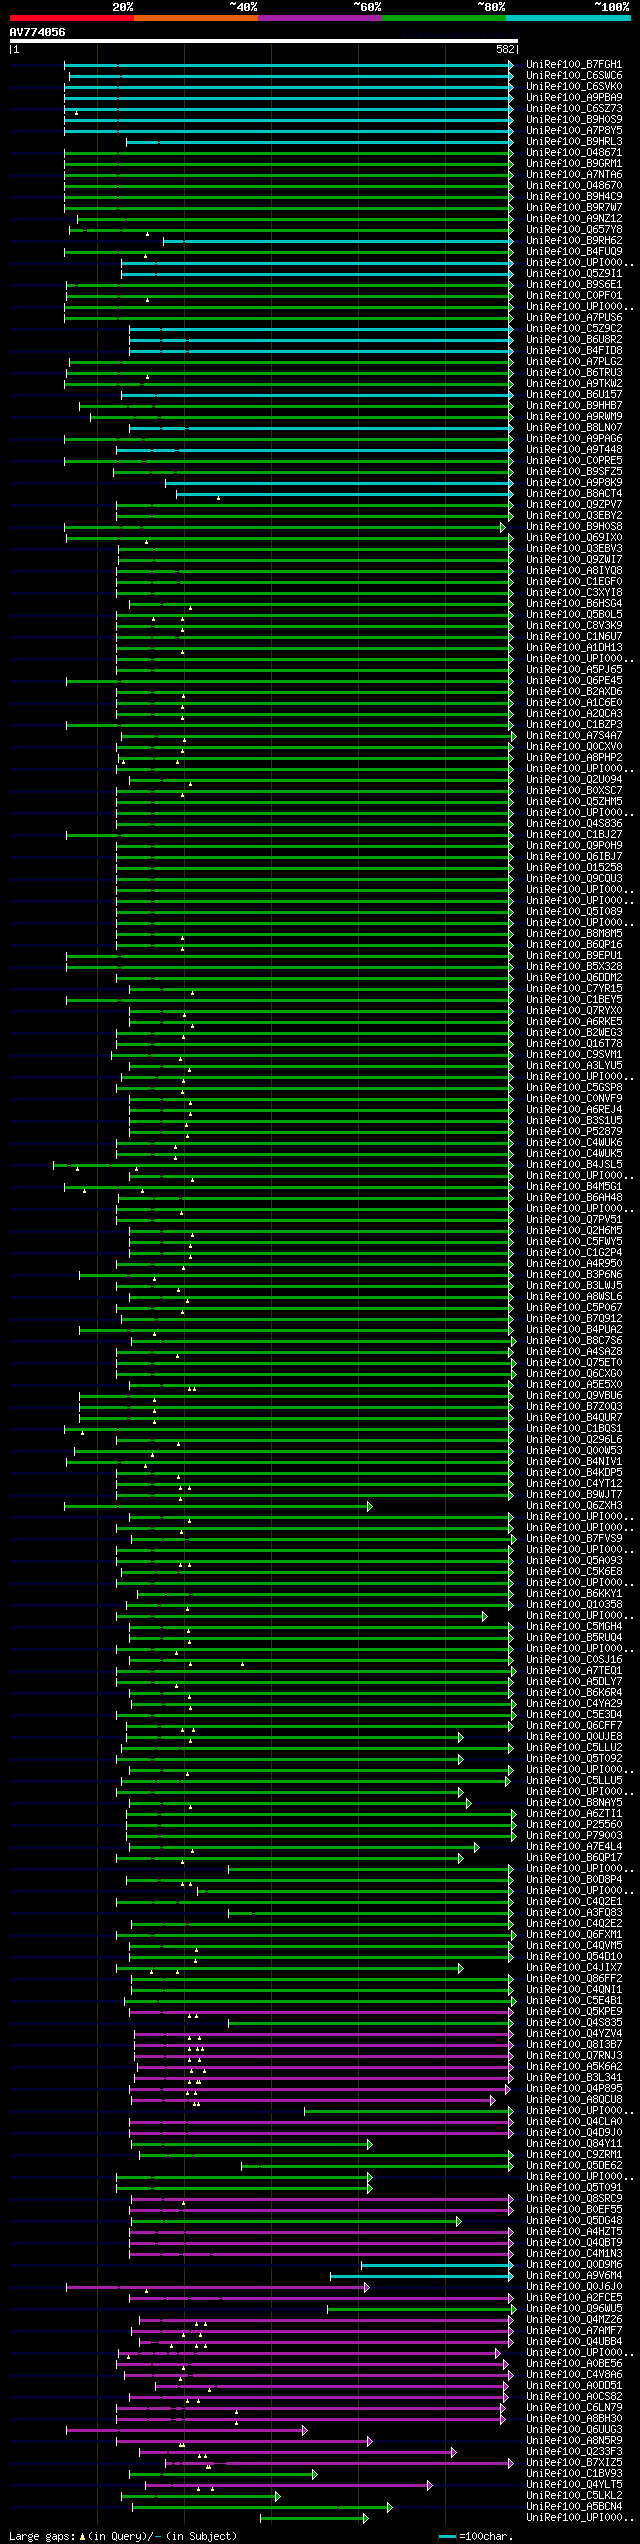Image resolution: width=640 pixels, height=2544 pixels.
Task: Open hit UniRef100_O15258
Action: [x=574, y=868]
